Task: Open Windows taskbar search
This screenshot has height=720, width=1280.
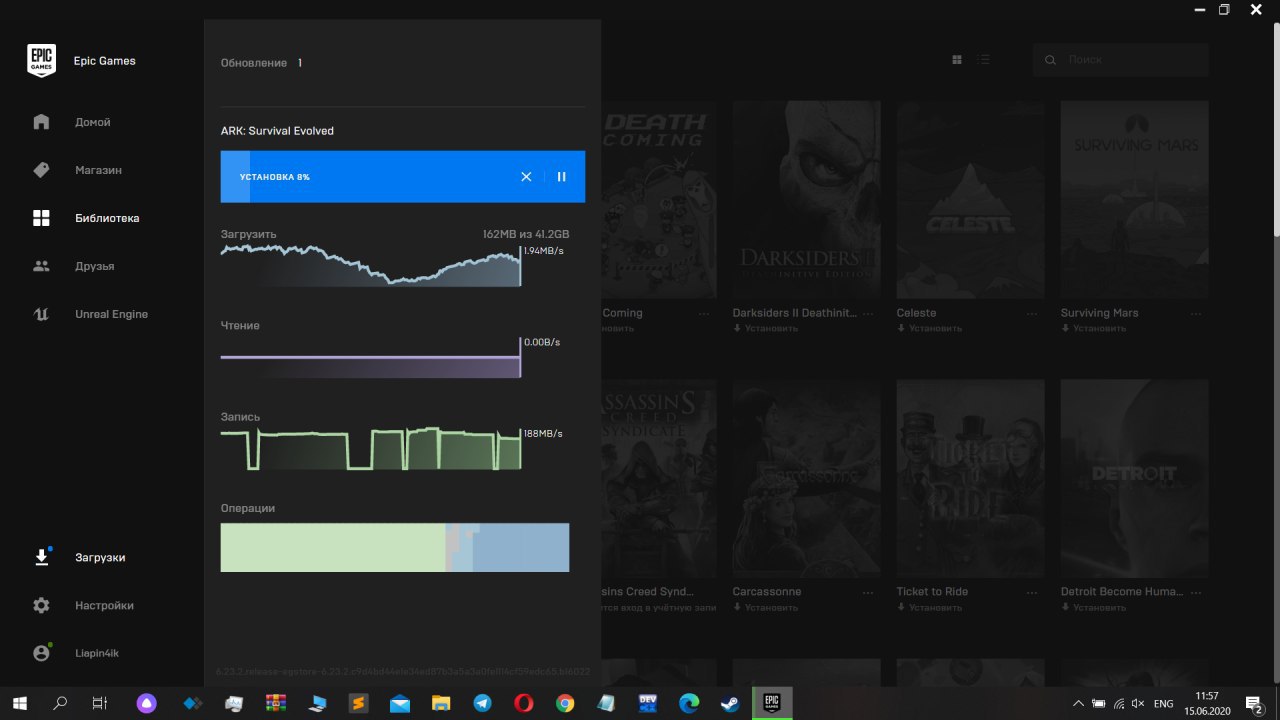Action: click(x=60, y=704)
